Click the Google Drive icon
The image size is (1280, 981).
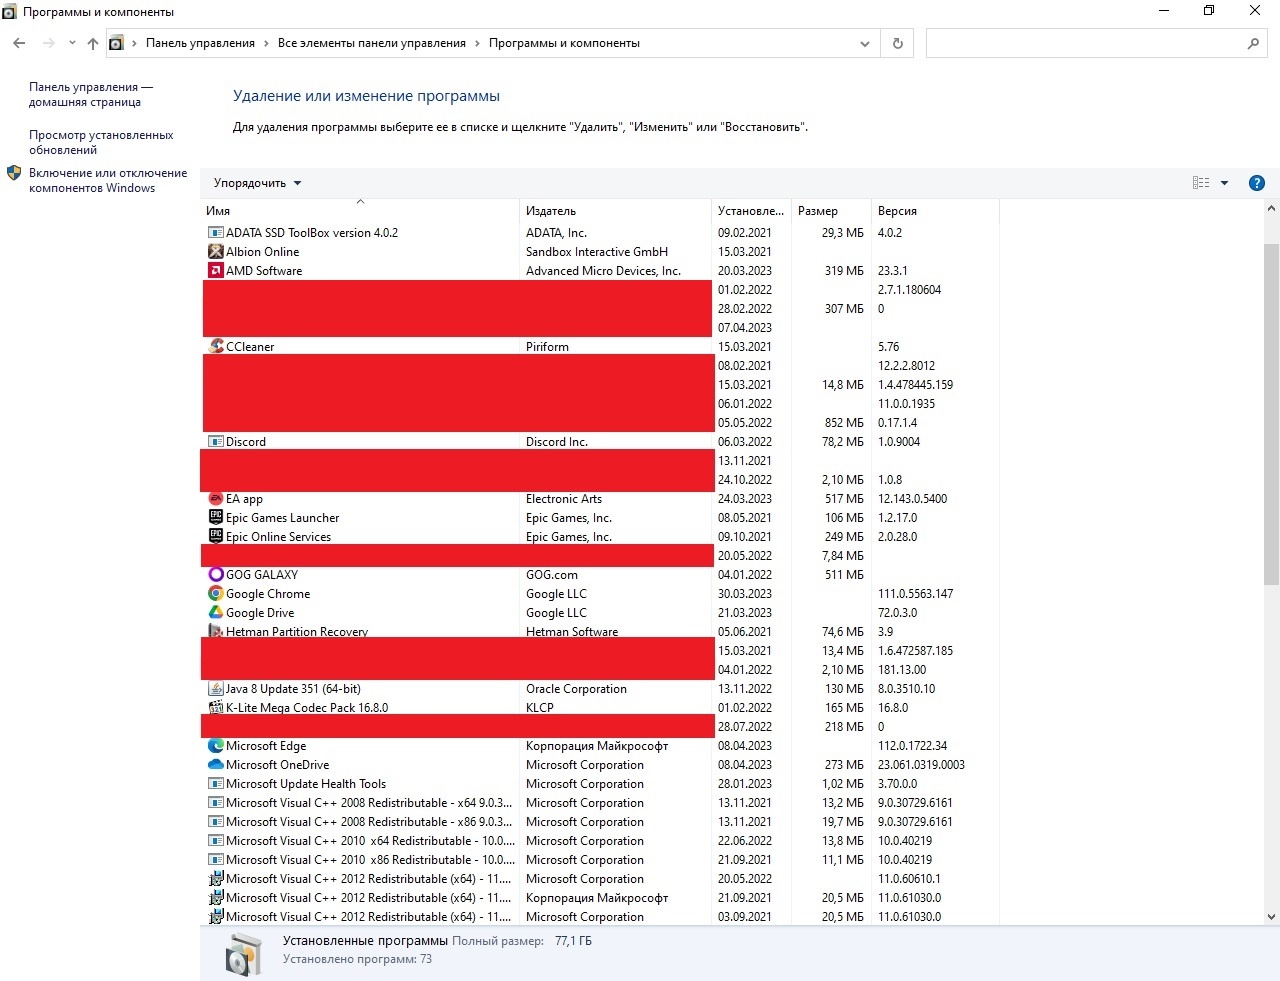point(215,613)
